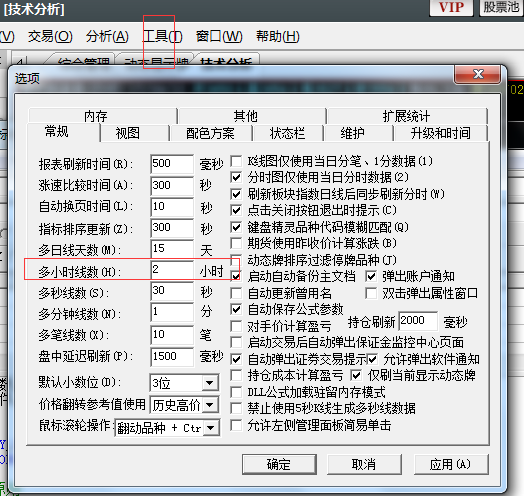Enable 自动更新曾用名 checkbox

click(236, 293)
